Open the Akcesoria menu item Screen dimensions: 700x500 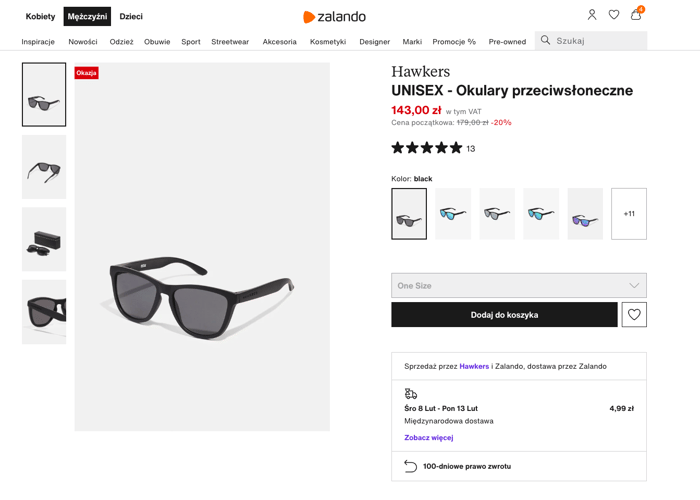(x=279, y=42)
